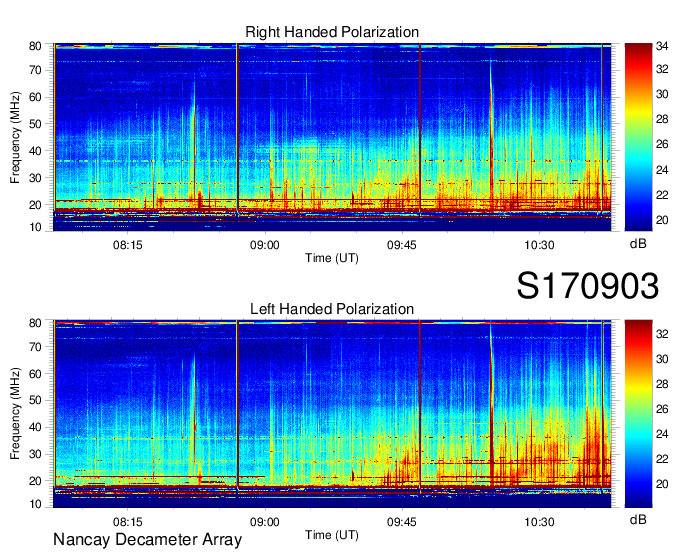The image size is (680, 552).
Task: Click the 09:00 tick under Left Handed plot
Action: [x=265, y=522]
